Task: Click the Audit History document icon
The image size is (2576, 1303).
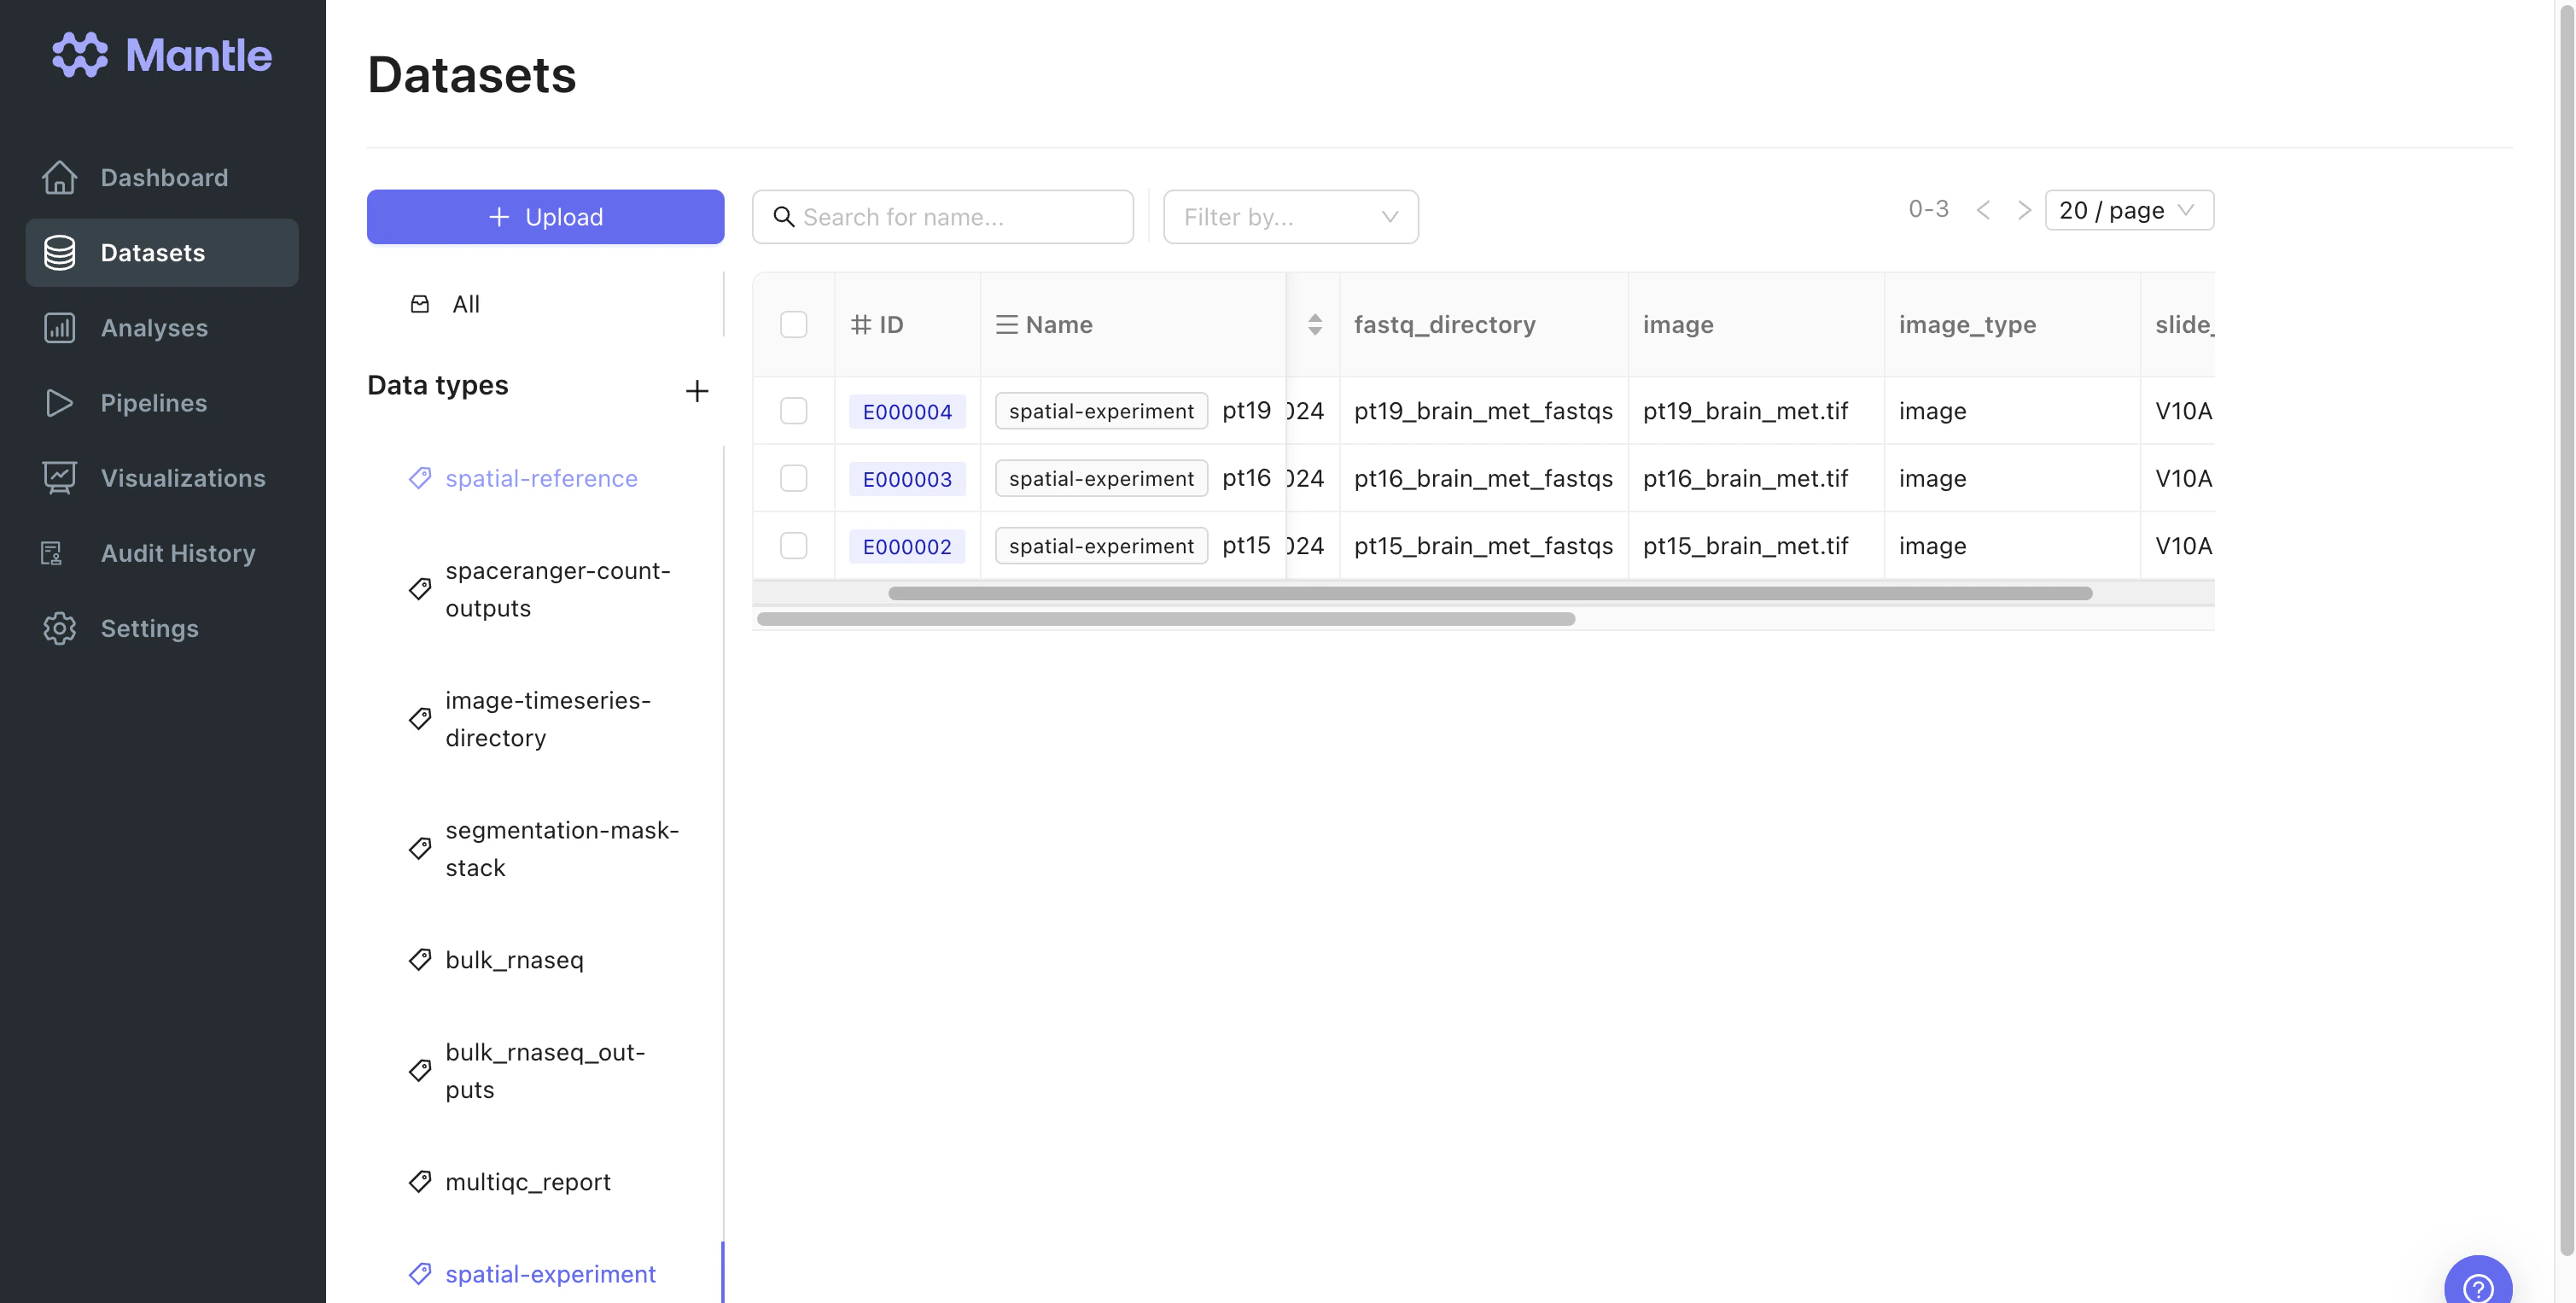Action: coord(52,553)
